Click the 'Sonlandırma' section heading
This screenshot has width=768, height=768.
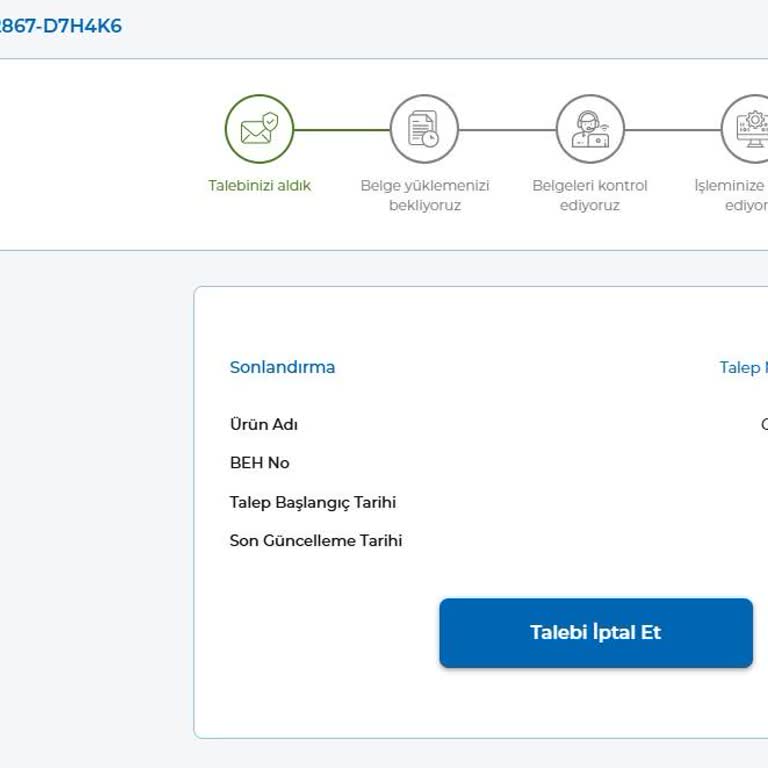click(x=282, y=367)
